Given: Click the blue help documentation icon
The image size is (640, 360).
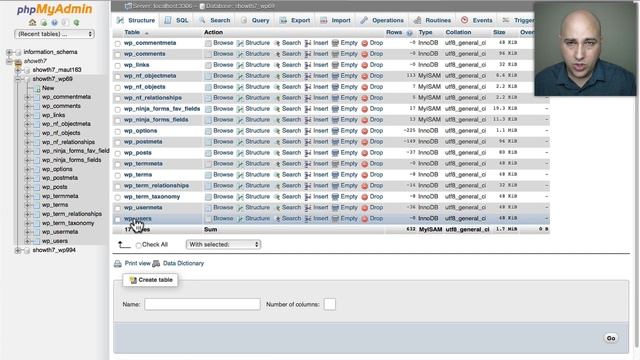Looking at the screenshot, I should tap(54, 22).
